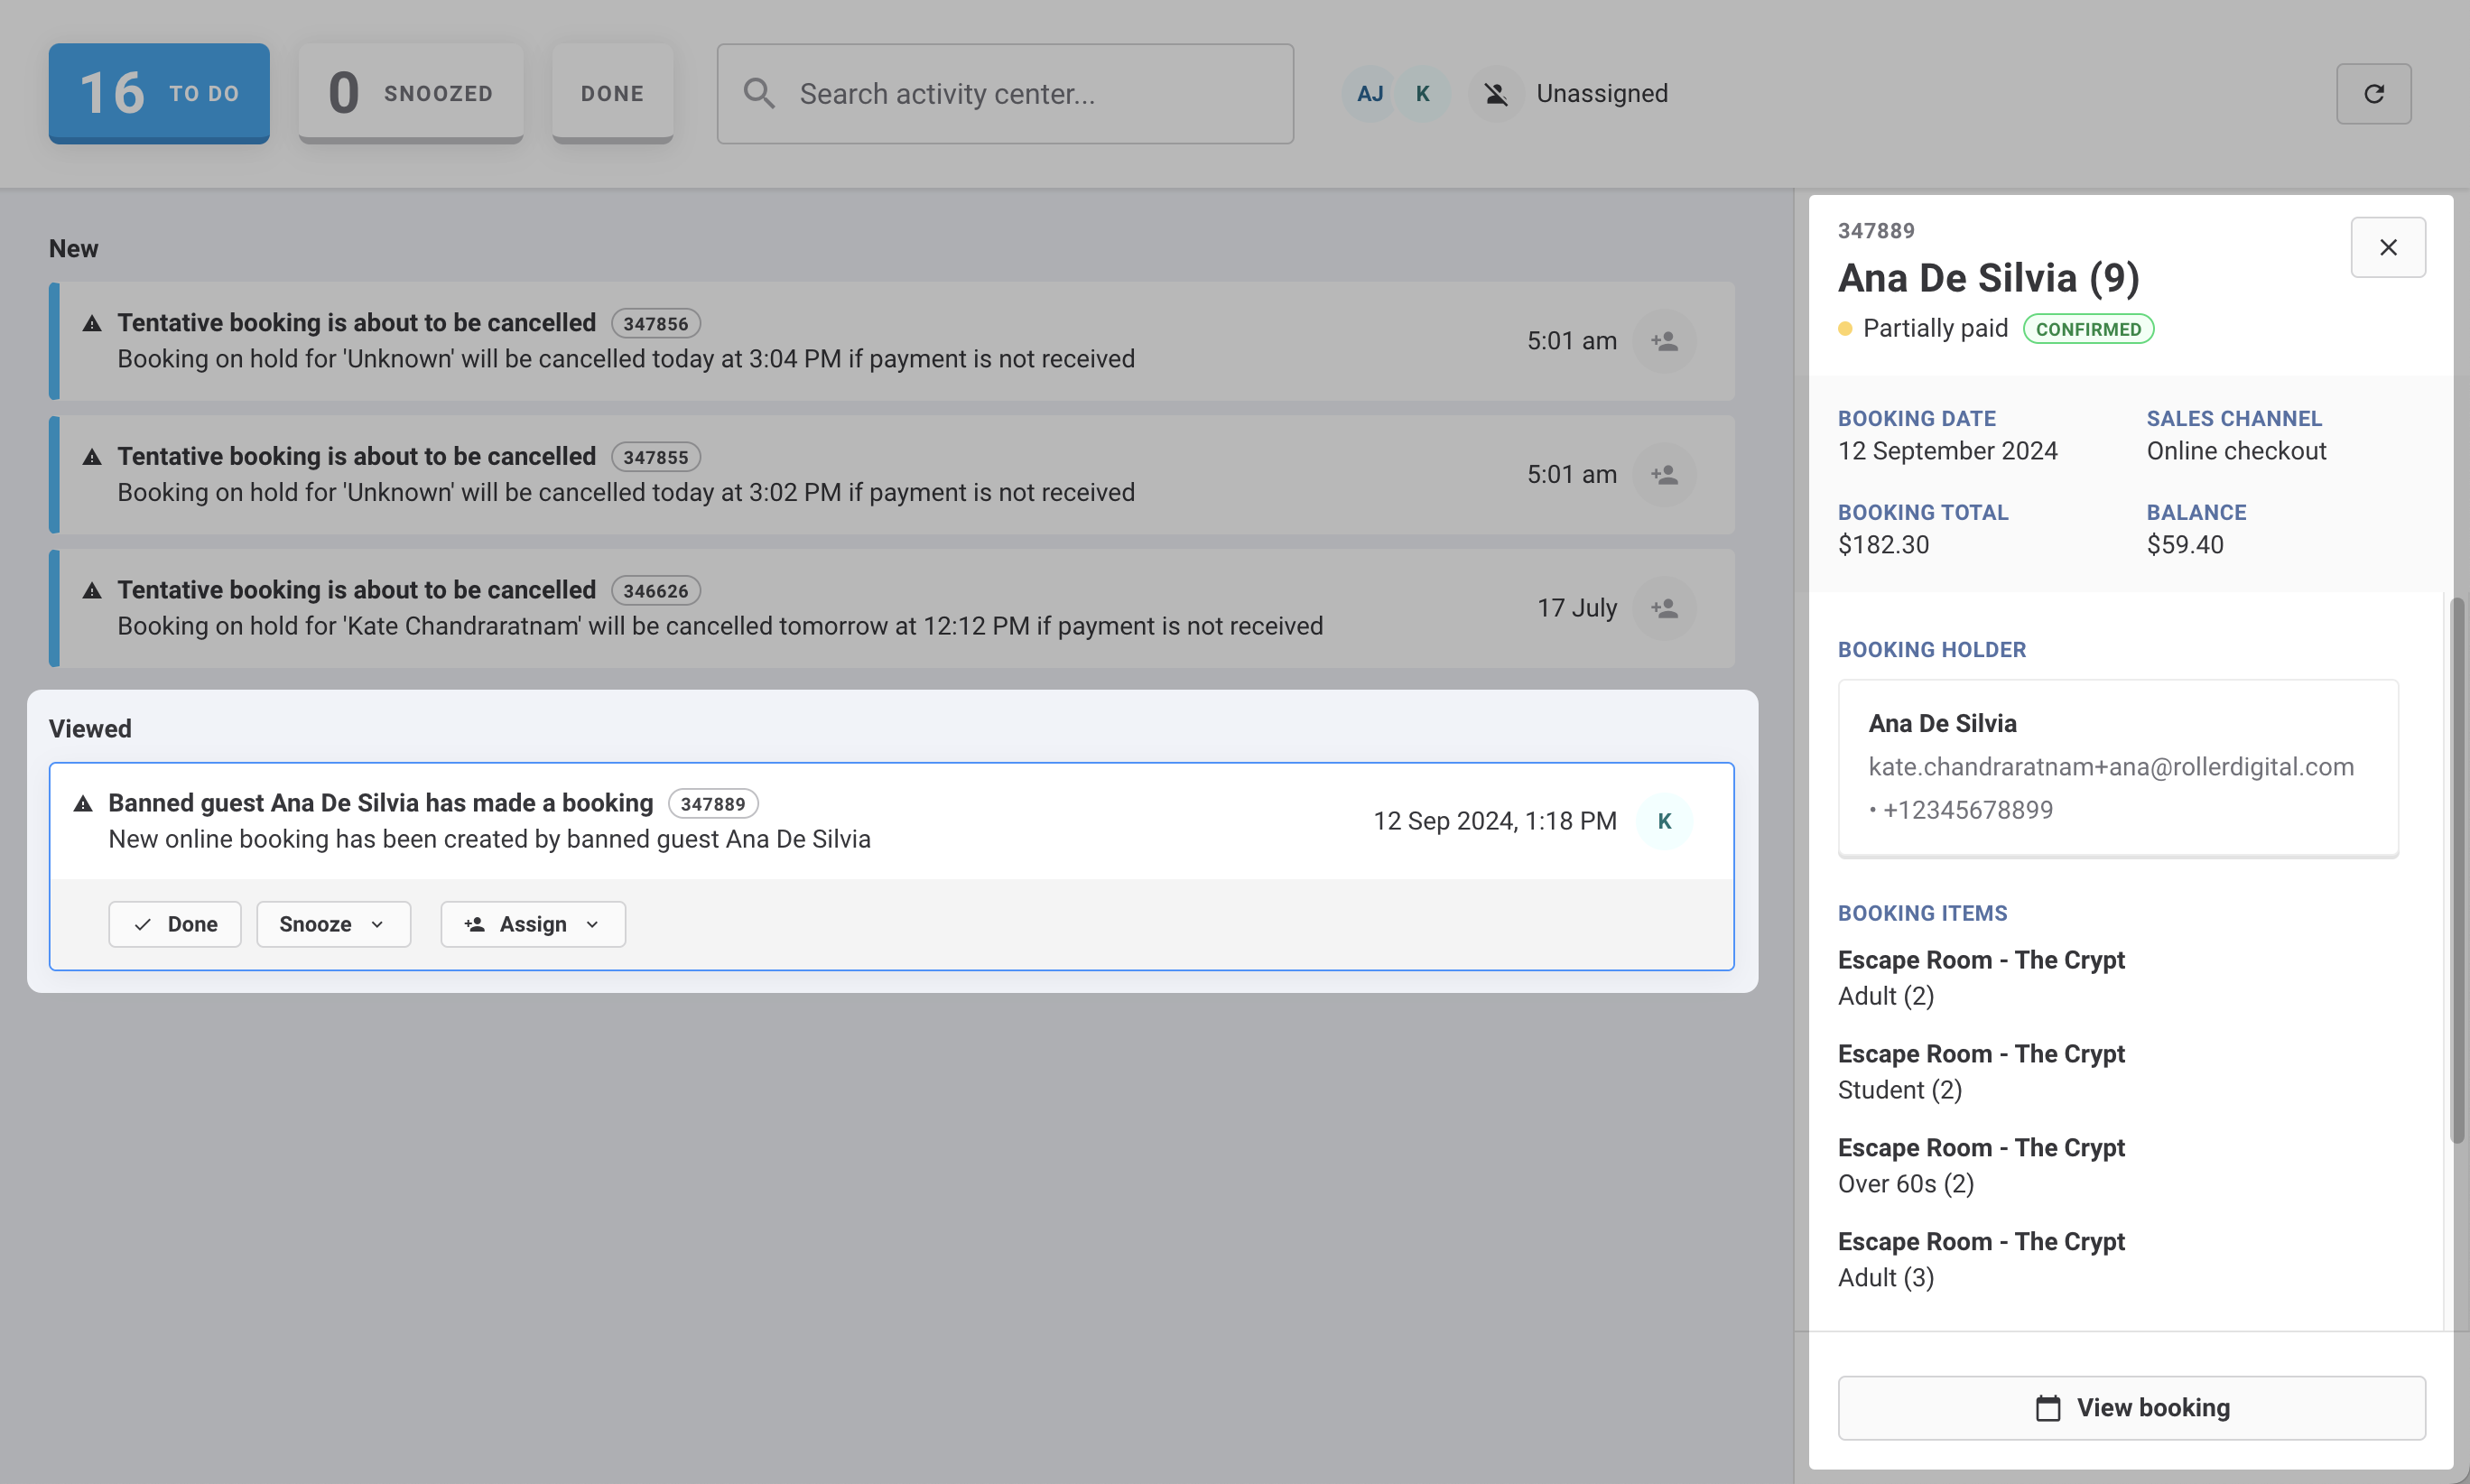Click the 17 July timestamp

coord(1576,608)
